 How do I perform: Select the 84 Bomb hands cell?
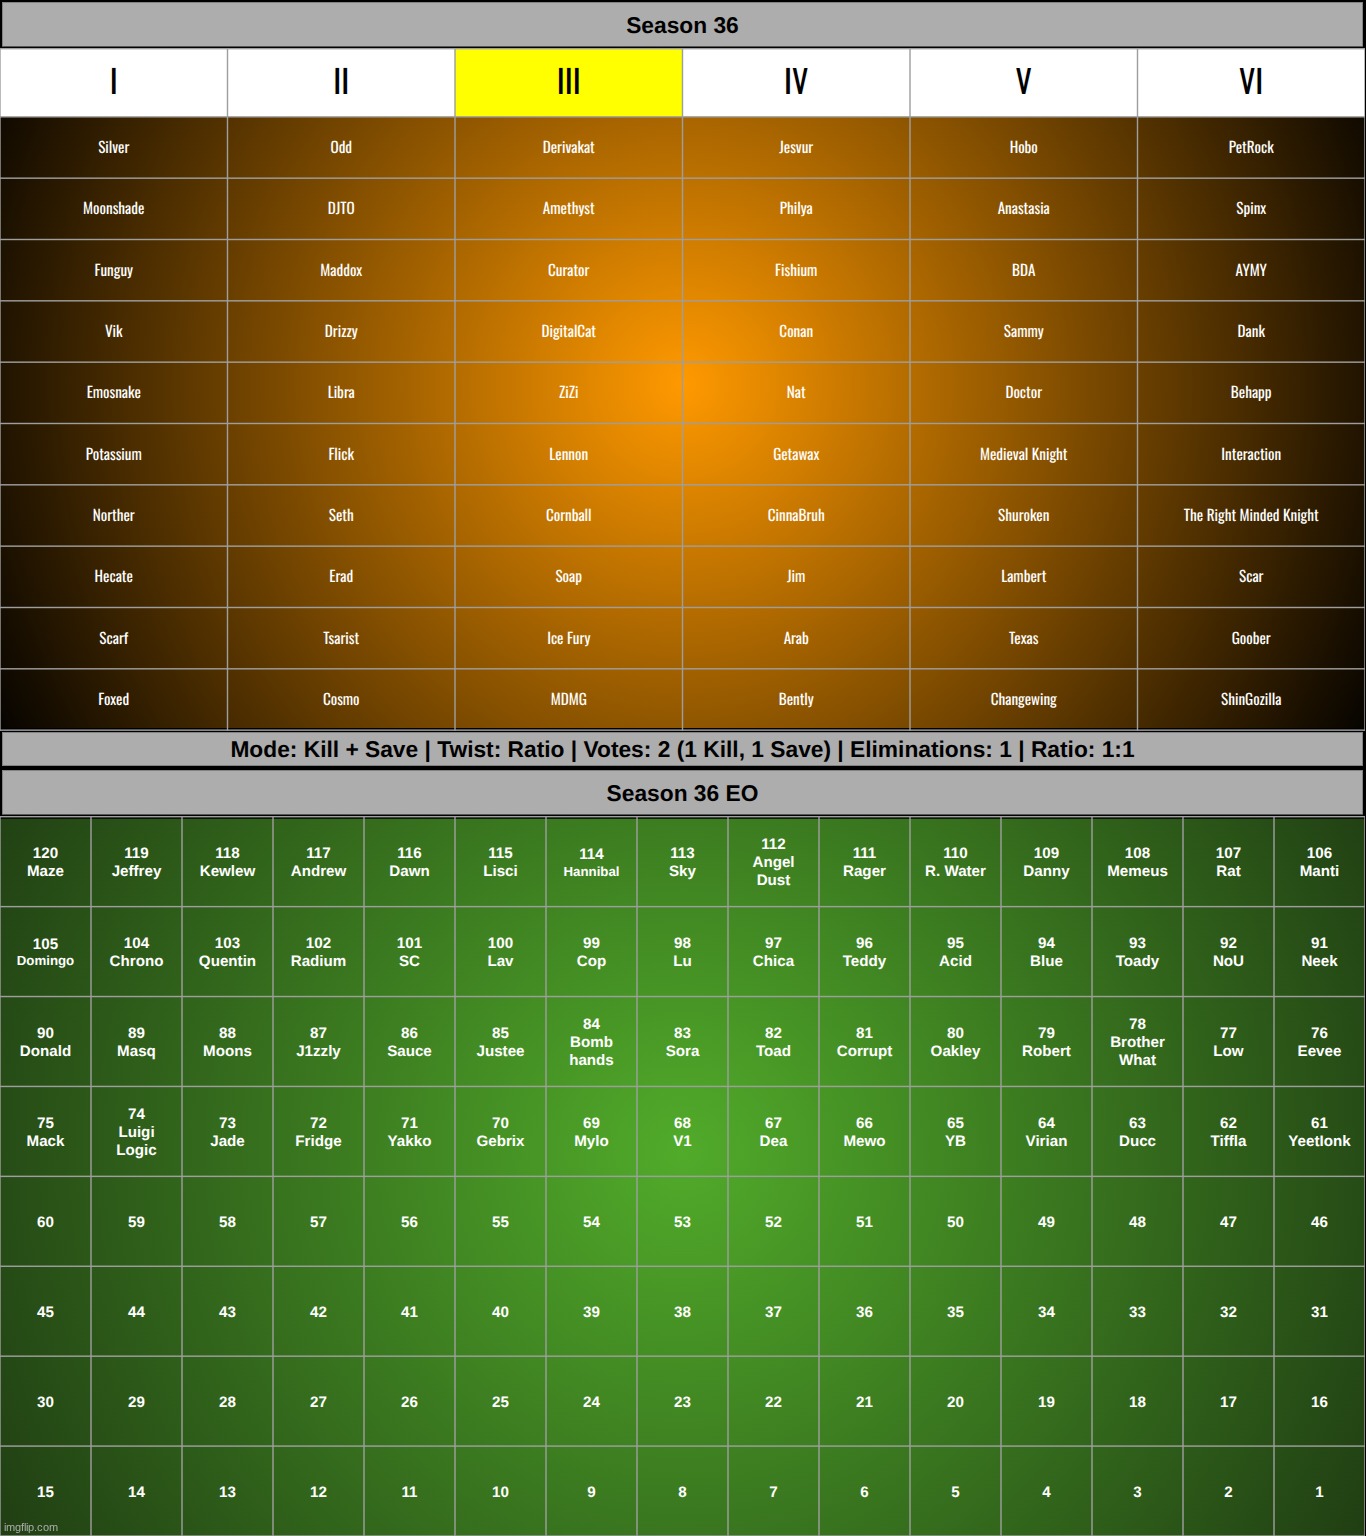(591, 1042)
